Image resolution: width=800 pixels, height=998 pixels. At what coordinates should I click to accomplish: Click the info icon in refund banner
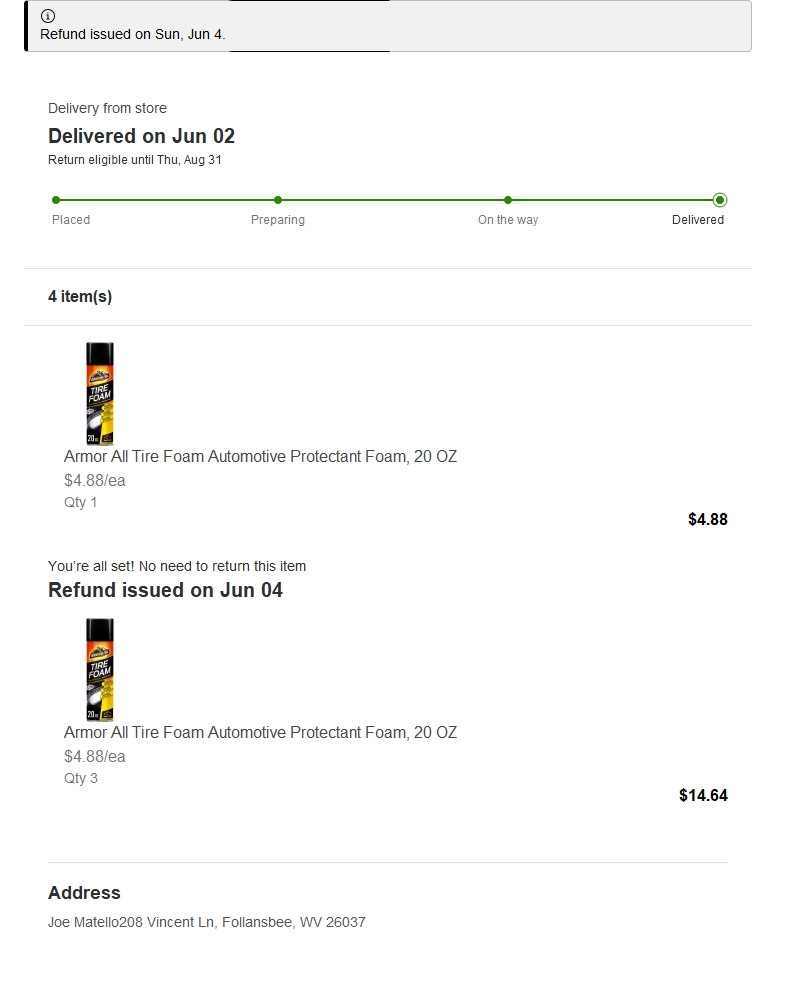pyautogui.click(x=48, y=16)
